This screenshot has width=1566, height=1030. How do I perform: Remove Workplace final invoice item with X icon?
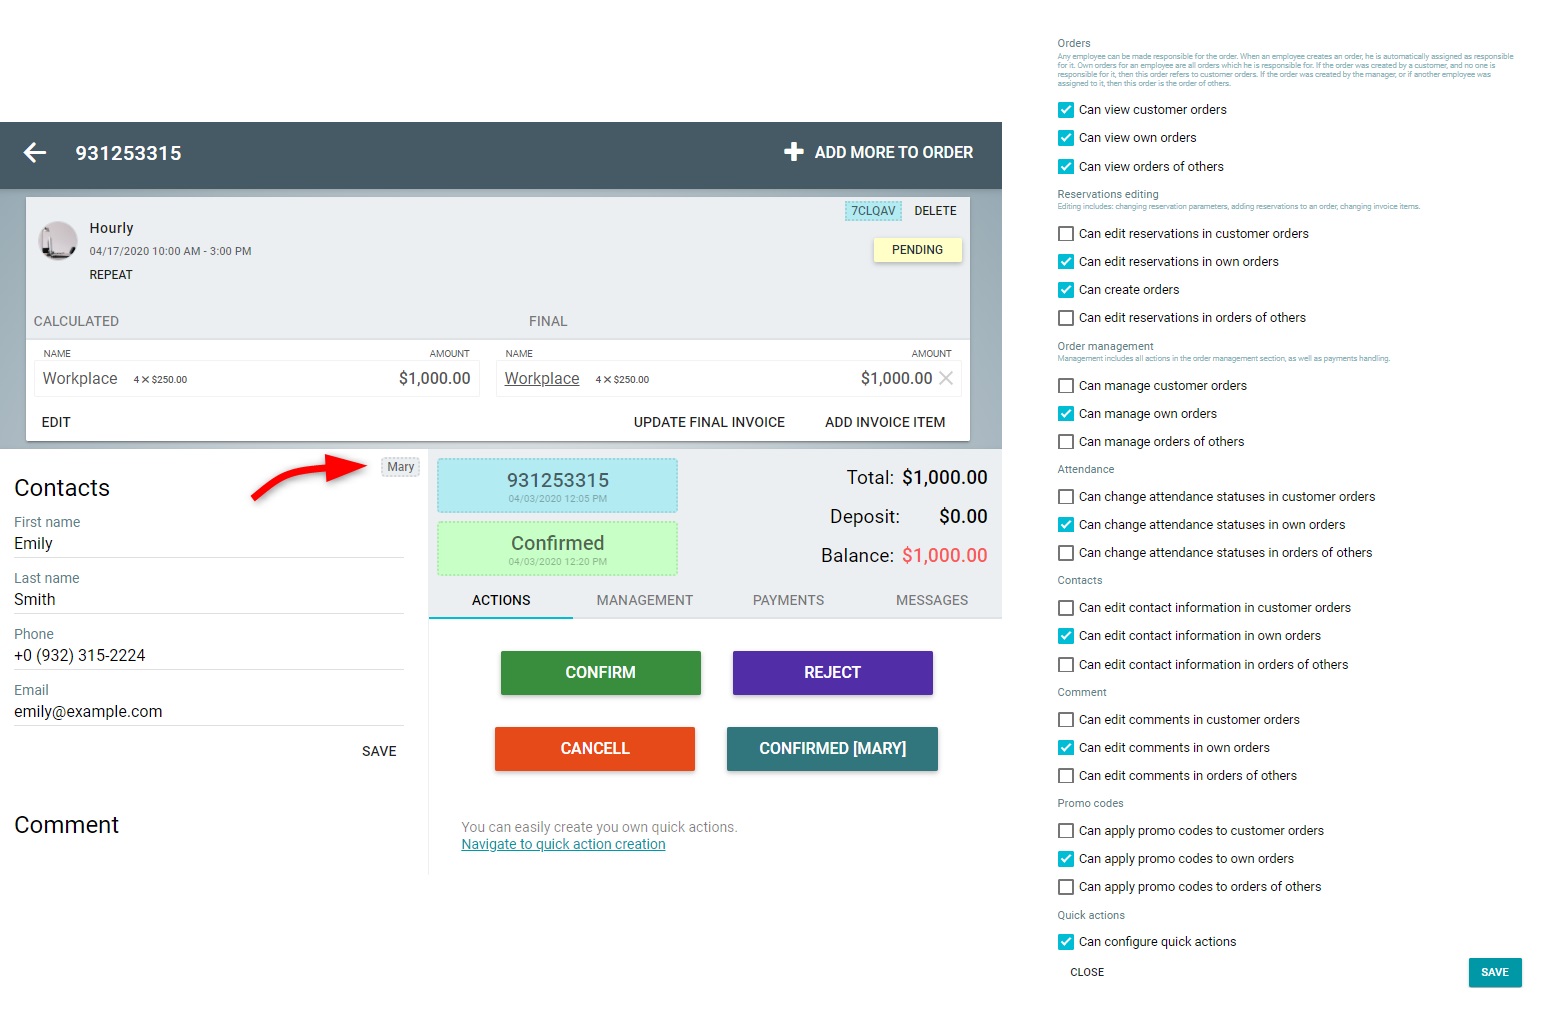click(946, 378)
